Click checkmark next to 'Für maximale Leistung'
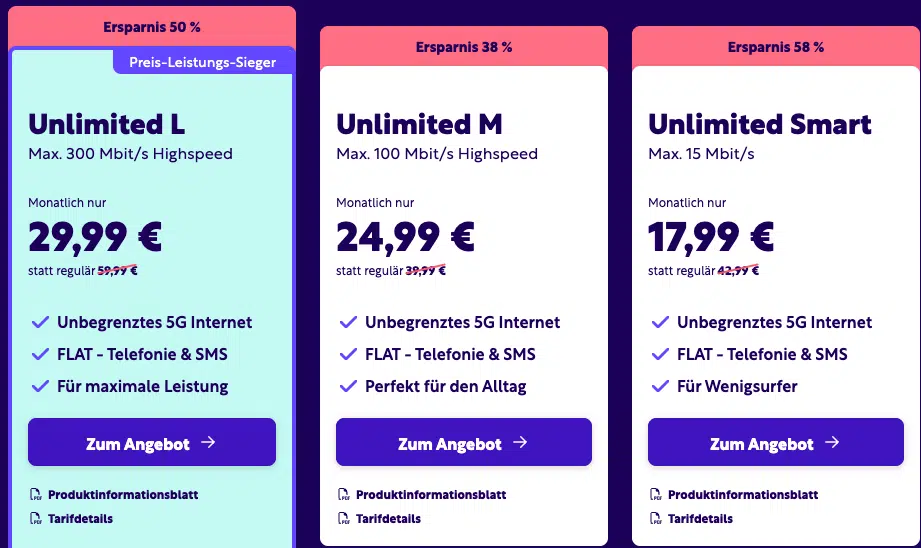The height and width of the screenshot is (548, 921). pyautogui.click(x=40, y=386)
